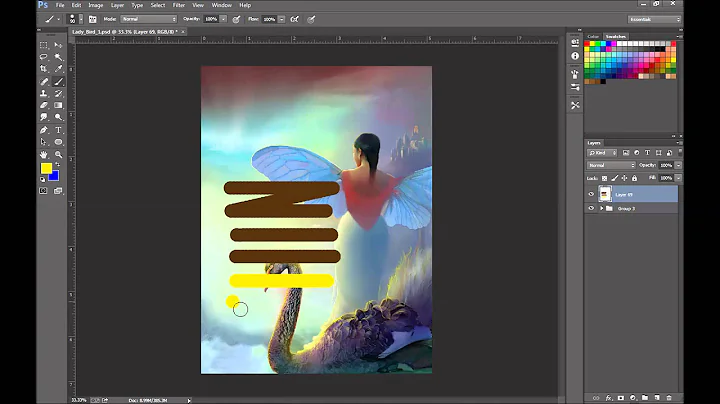Select Layer 69 thumbnail
Screen dimensions: 720x404
605,194
